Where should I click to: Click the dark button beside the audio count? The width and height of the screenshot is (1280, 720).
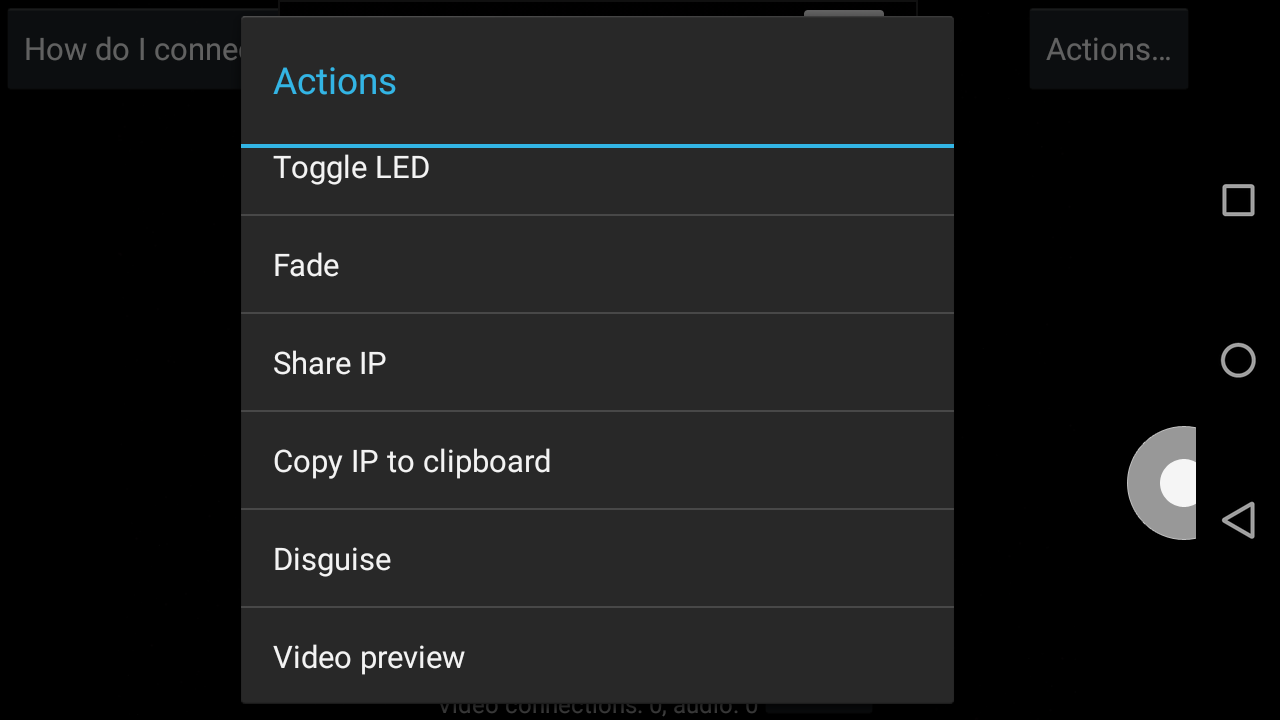tap(818, 709)
